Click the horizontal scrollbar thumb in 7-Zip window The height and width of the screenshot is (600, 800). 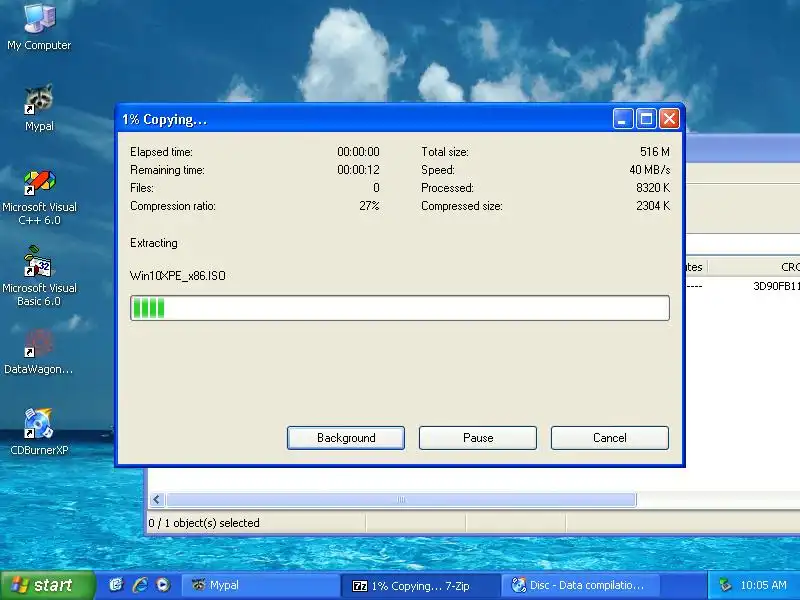point(401,499)
